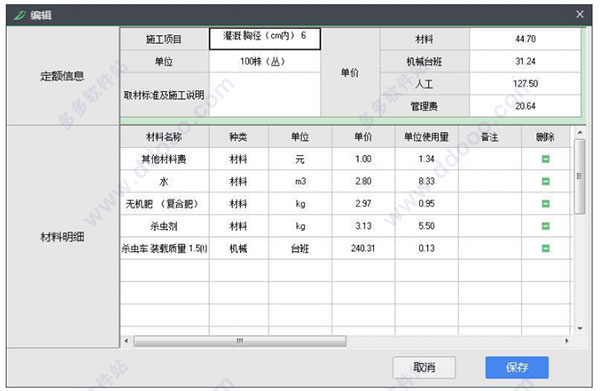This screenshot has width=600, height=391.
Task: Click usage amount 0.13 cell
Action: tap(426, 248)
